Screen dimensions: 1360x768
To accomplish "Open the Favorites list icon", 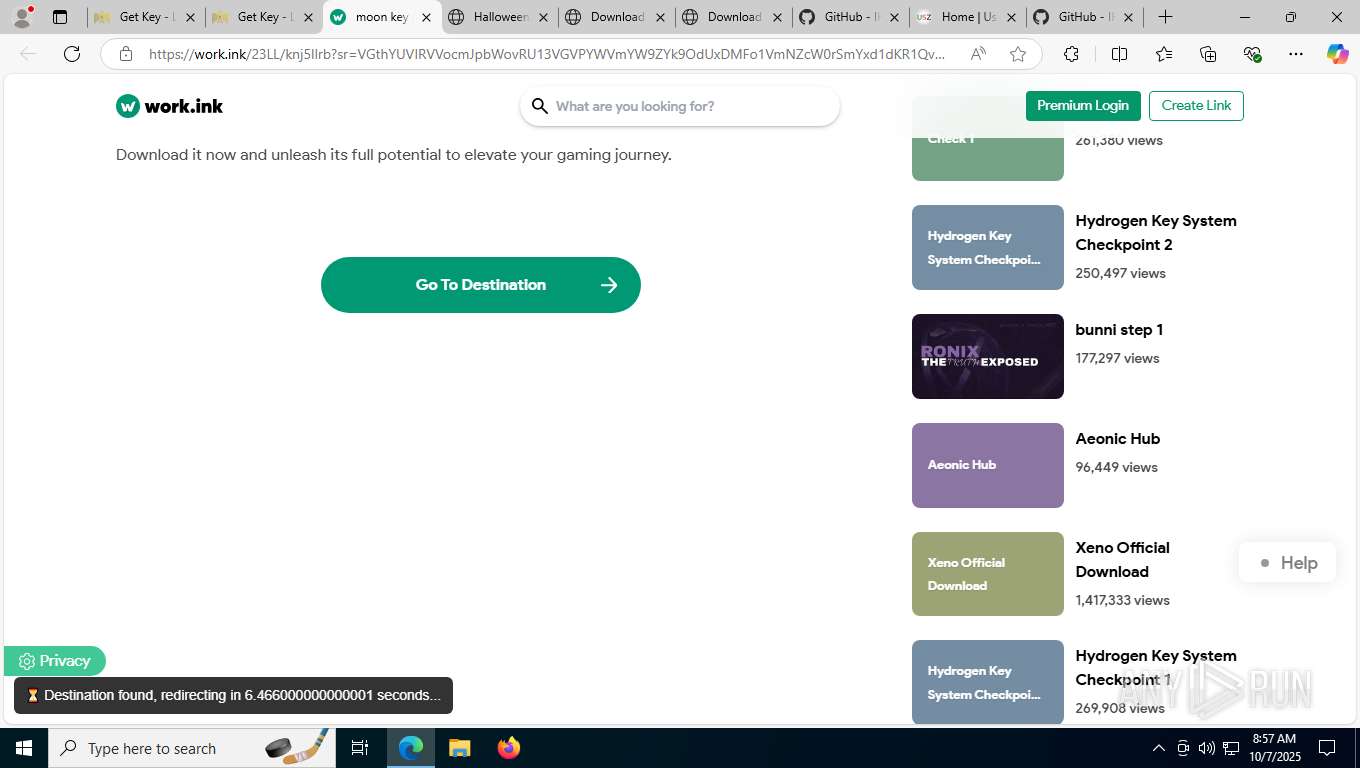I will tap(1164, 54).
